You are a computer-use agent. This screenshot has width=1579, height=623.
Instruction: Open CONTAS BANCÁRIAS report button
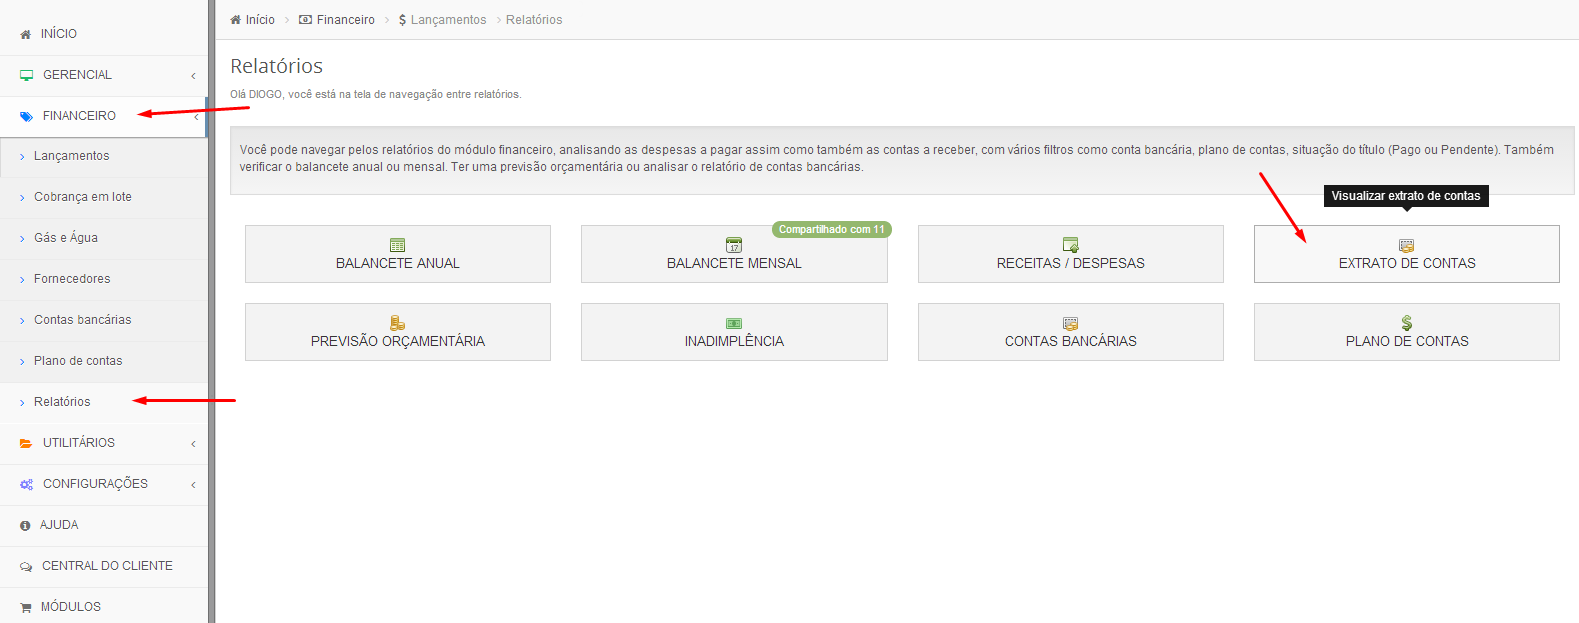(x=1071, y=332)
